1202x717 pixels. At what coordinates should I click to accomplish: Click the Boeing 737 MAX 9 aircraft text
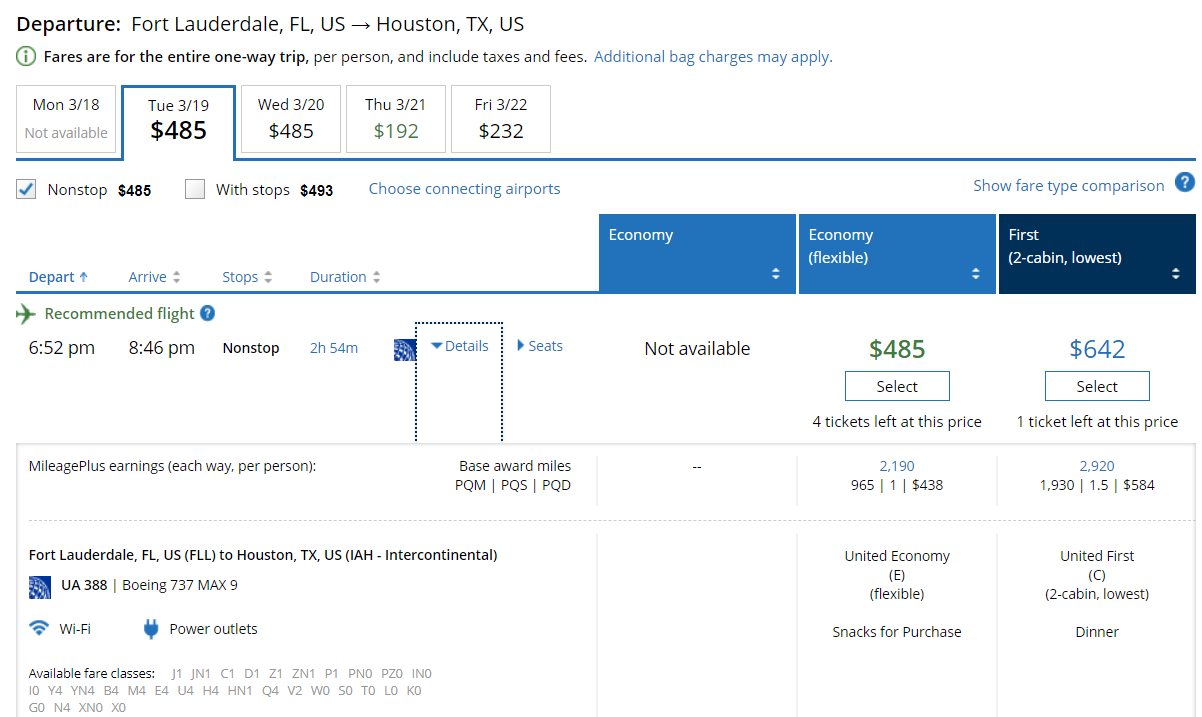[180, 585]
